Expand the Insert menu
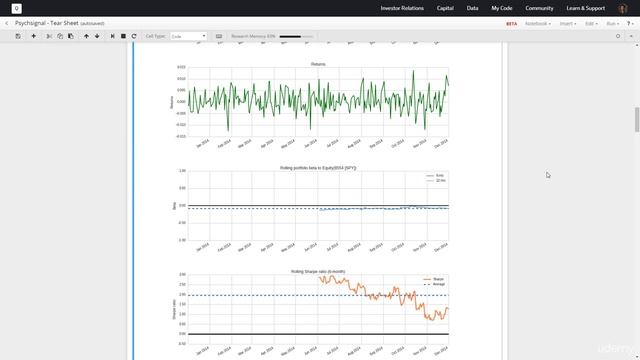640x360 pixels. coord(568,24)
